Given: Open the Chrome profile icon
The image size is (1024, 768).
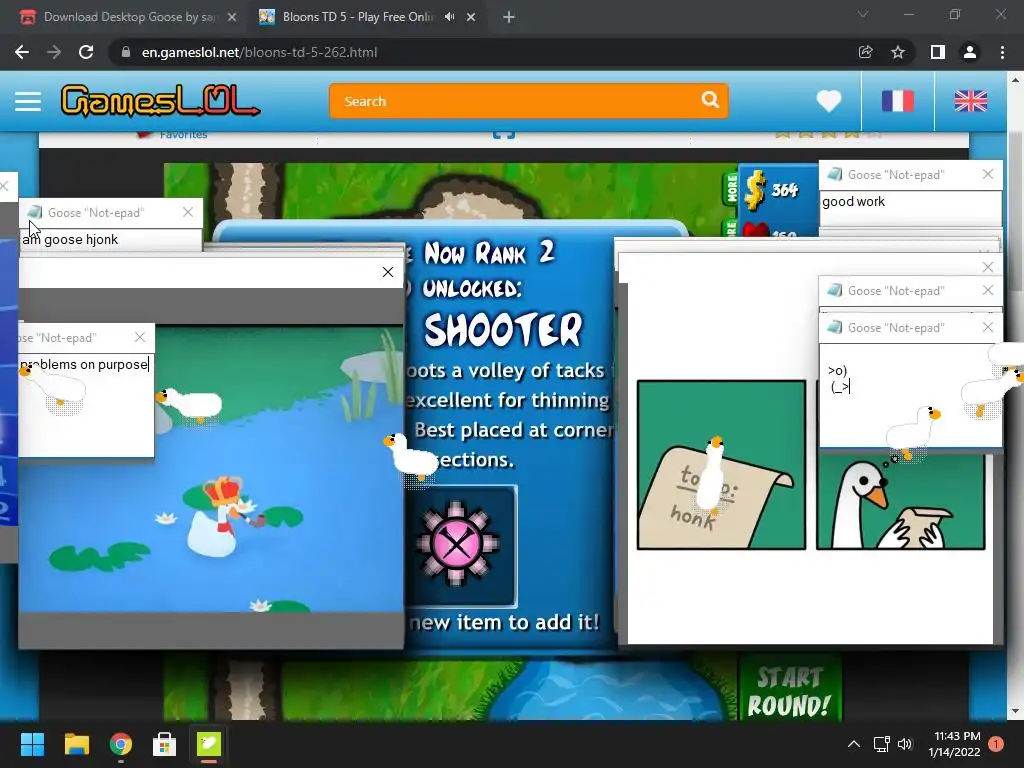Looking at the screenshot, I should point(970,52).
